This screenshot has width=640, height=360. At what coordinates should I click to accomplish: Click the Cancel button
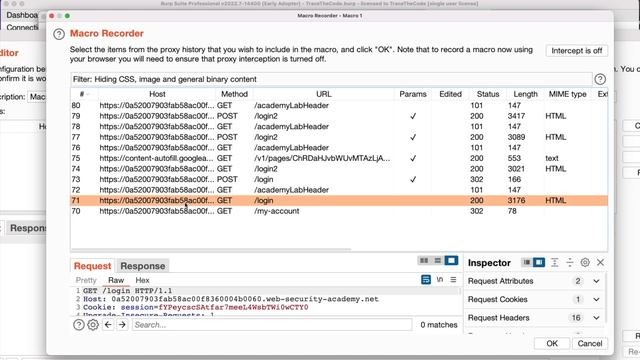590,344
